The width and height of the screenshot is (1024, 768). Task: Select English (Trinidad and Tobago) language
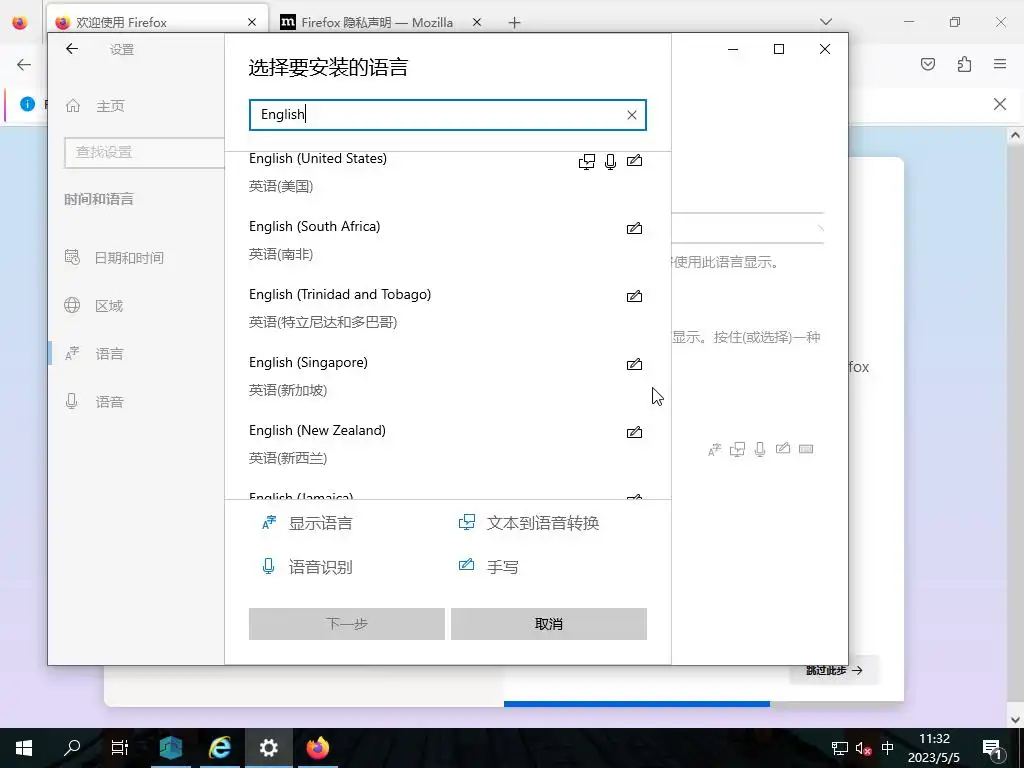coord(447,308)
